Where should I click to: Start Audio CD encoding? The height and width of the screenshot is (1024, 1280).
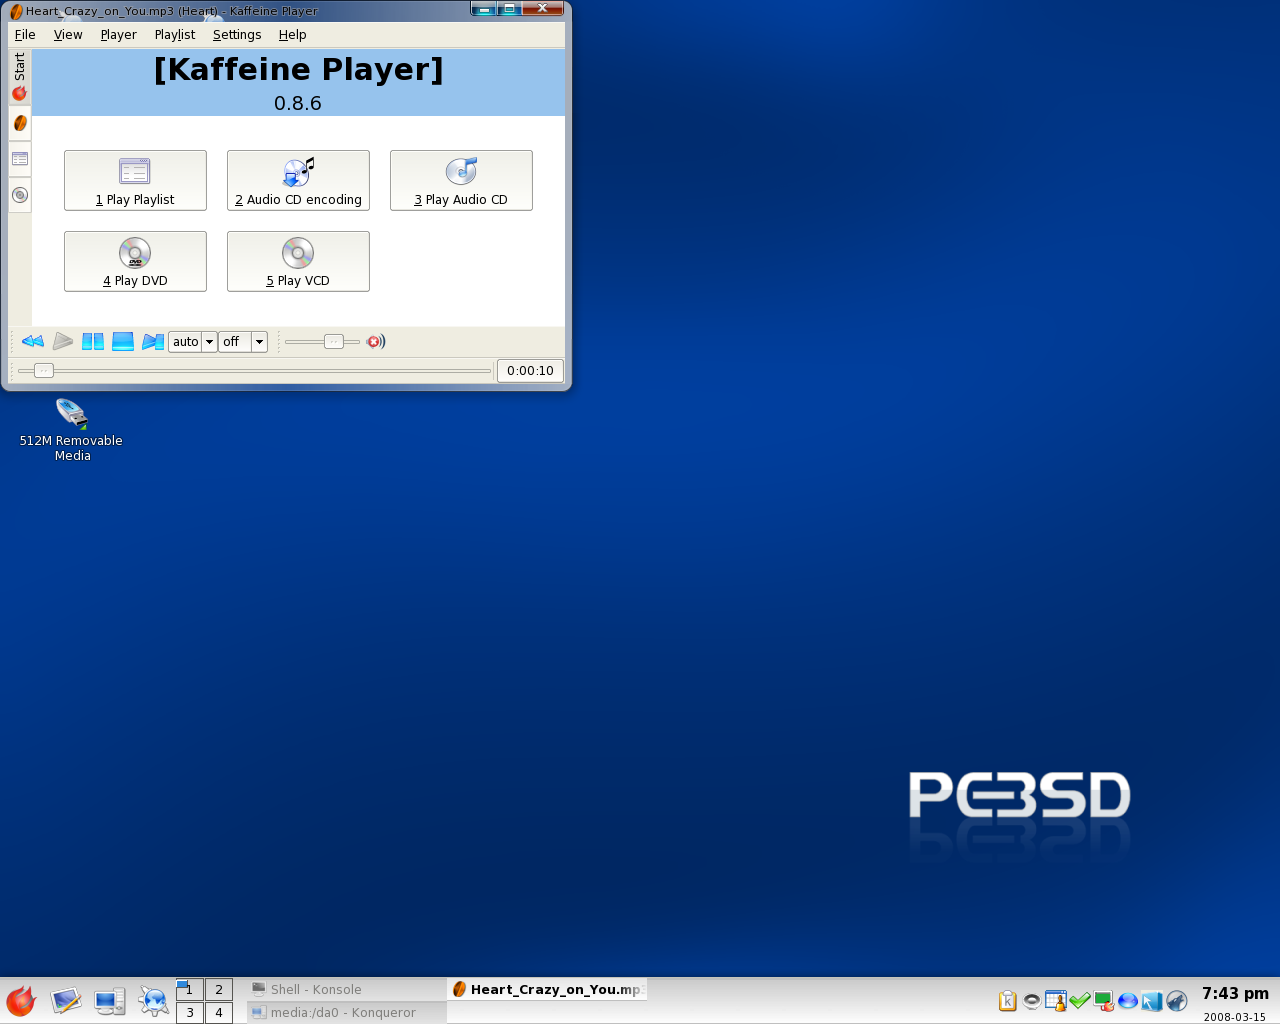(298, 180)
